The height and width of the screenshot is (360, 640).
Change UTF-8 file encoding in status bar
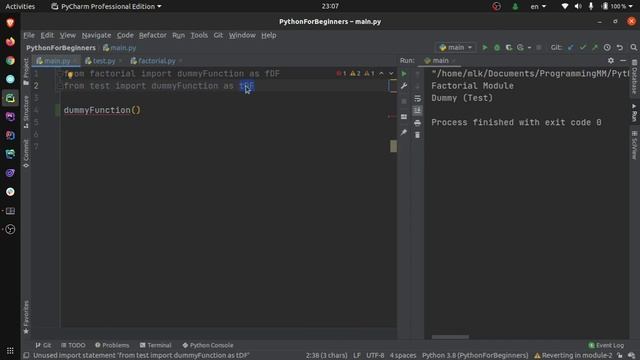point(375,356)
